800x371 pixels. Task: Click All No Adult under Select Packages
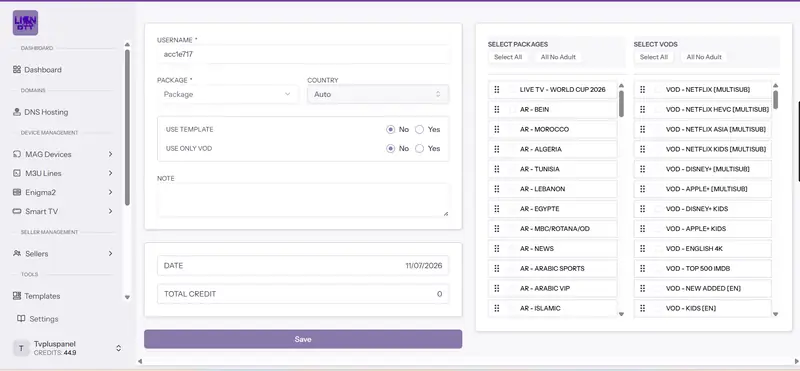click(558, 57)
